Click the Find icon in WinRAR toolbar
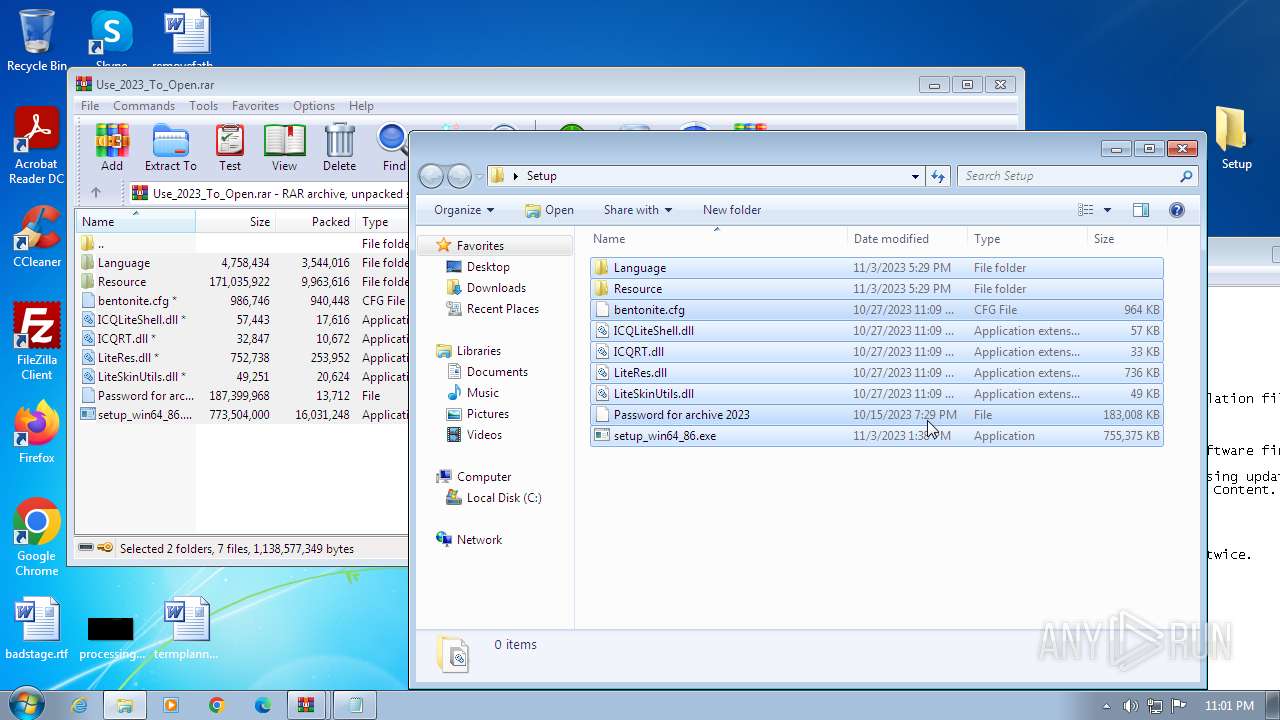The image size is (1280, 720). [393, 147]
